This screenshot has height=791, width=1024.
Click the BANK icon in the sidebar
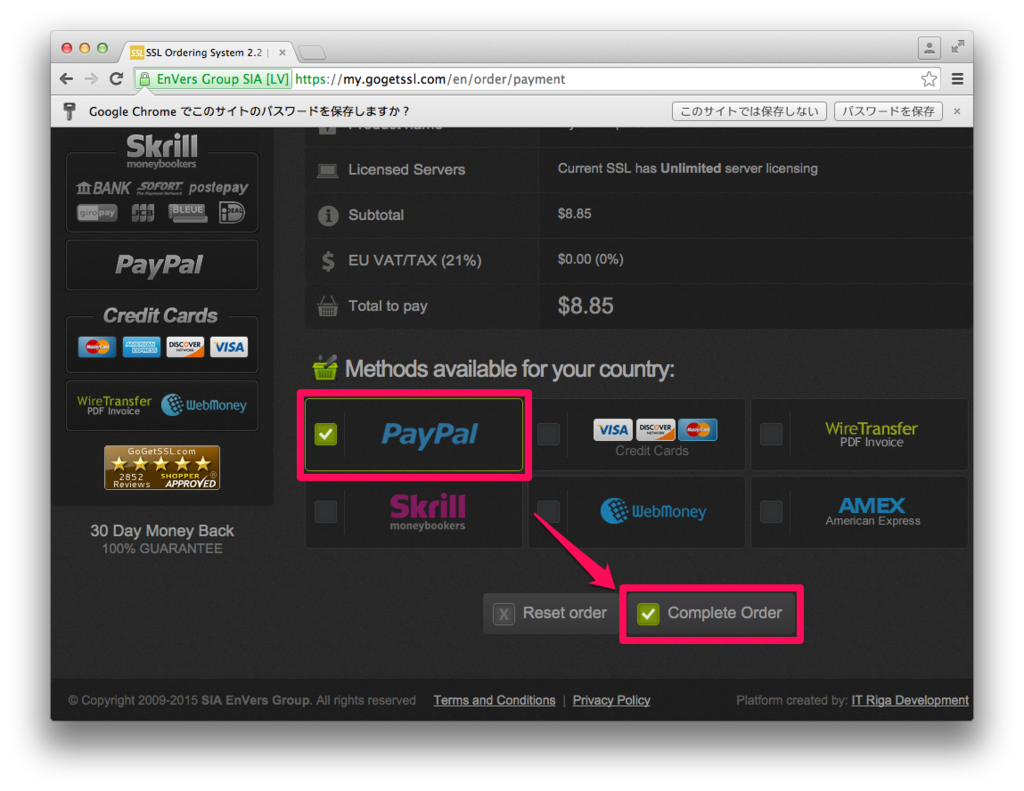(103, 188)
